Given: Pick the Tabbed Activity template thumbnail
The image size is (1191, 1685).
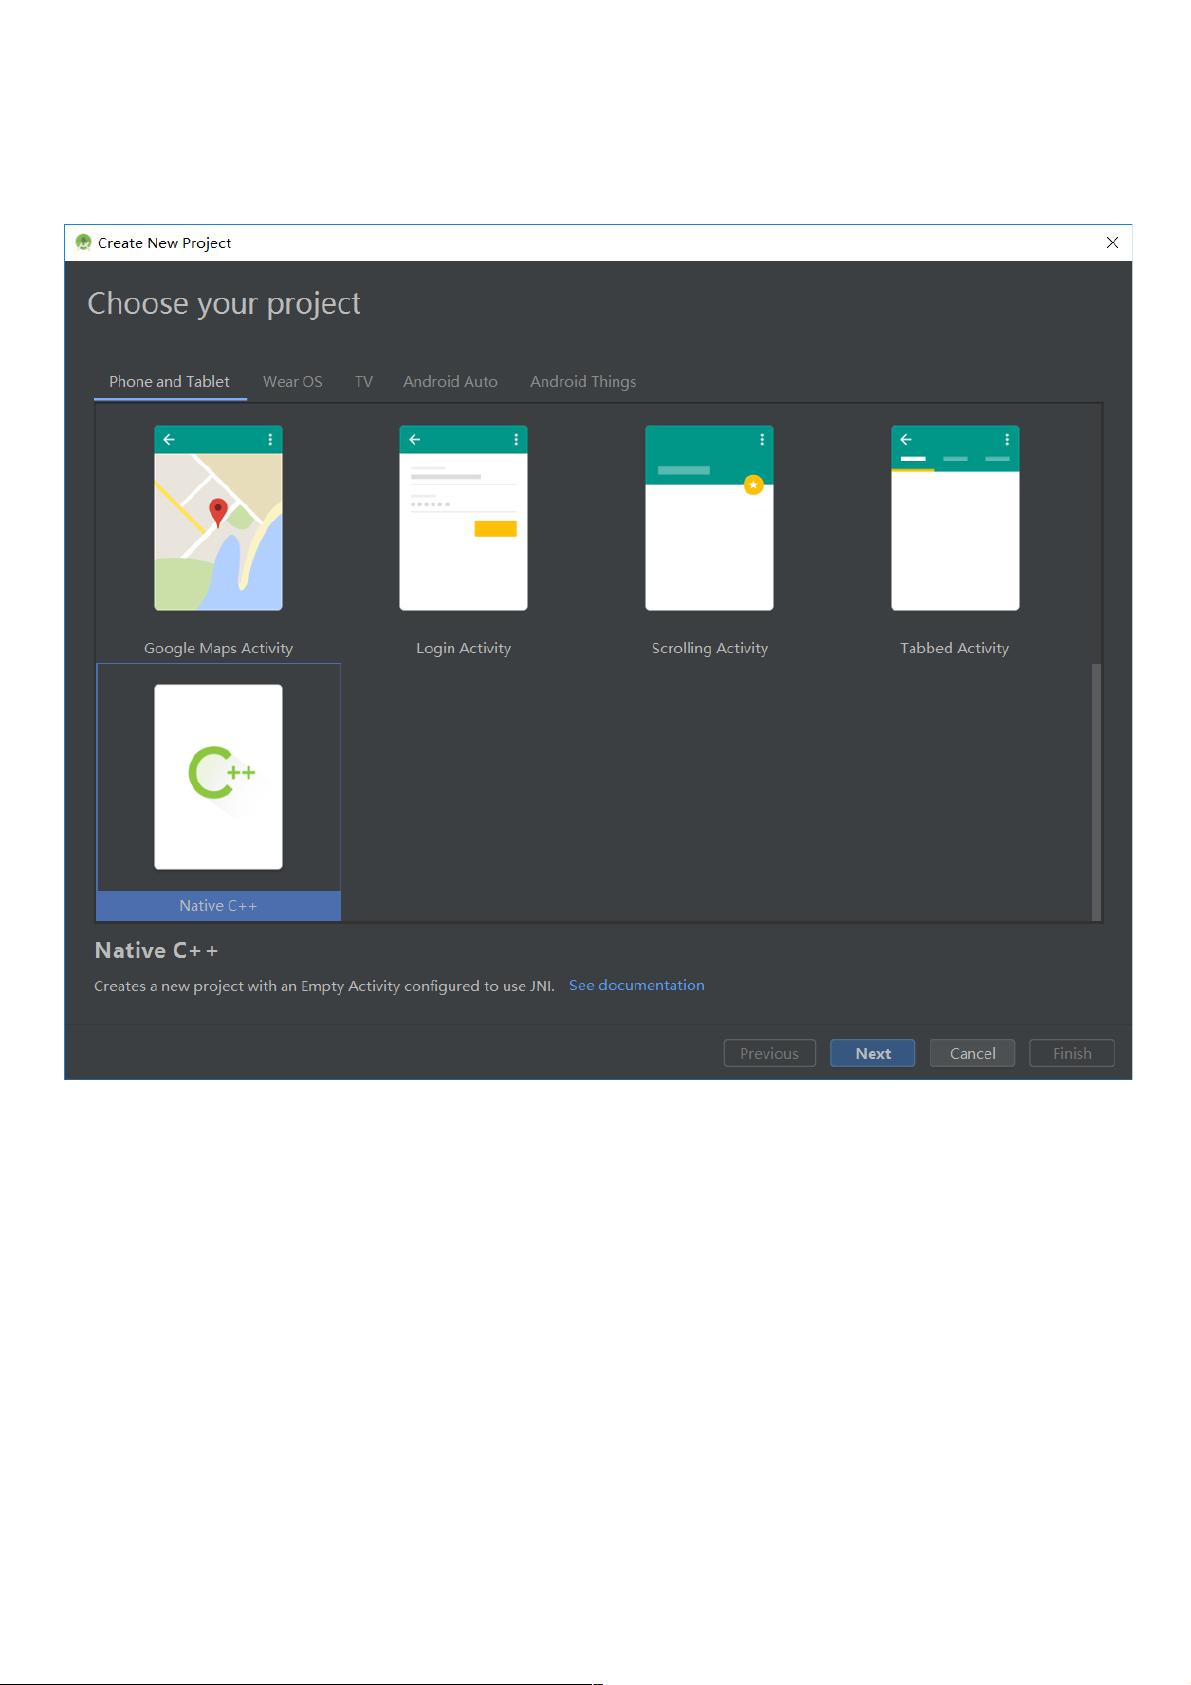Looking at the screenshot, I should click(955, 518).
